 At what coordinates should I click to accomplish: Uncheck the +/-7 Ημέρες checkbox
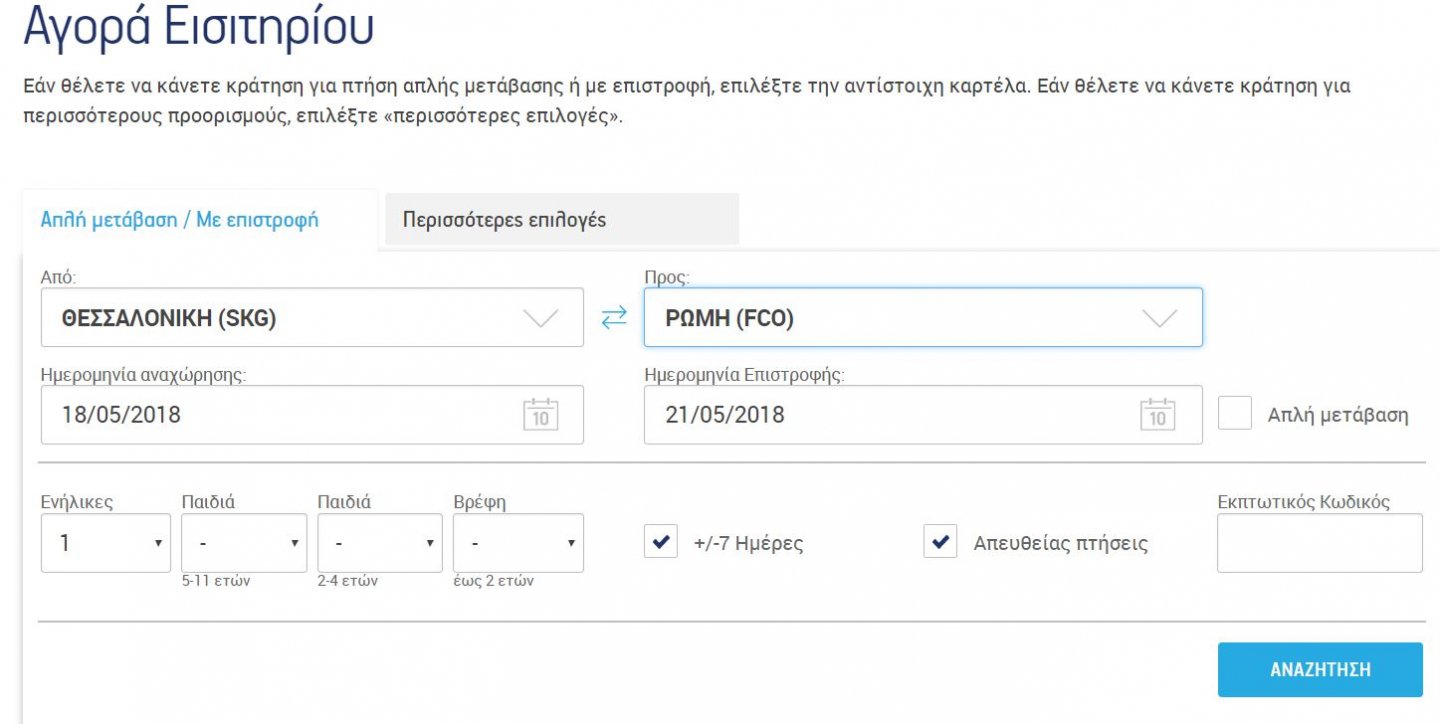[661, 542]
